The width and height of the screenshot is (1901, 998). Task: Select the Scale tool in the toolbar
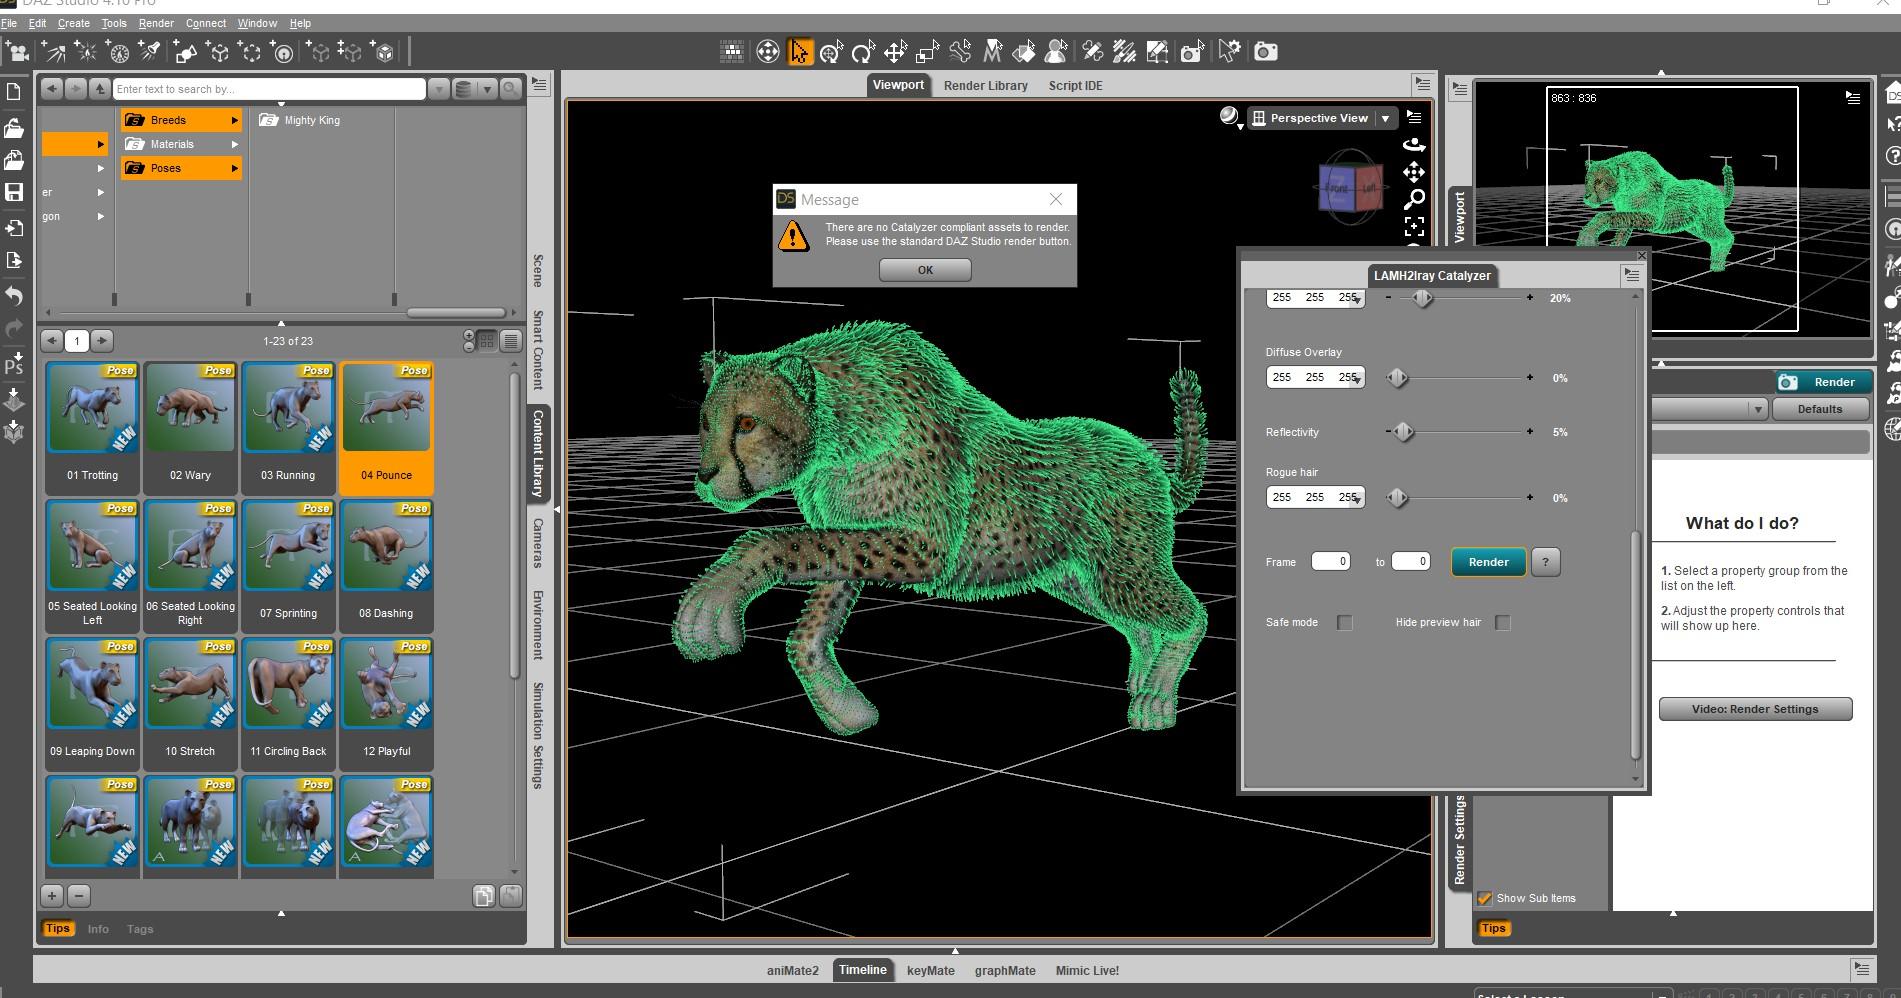[x=927, y=52]
